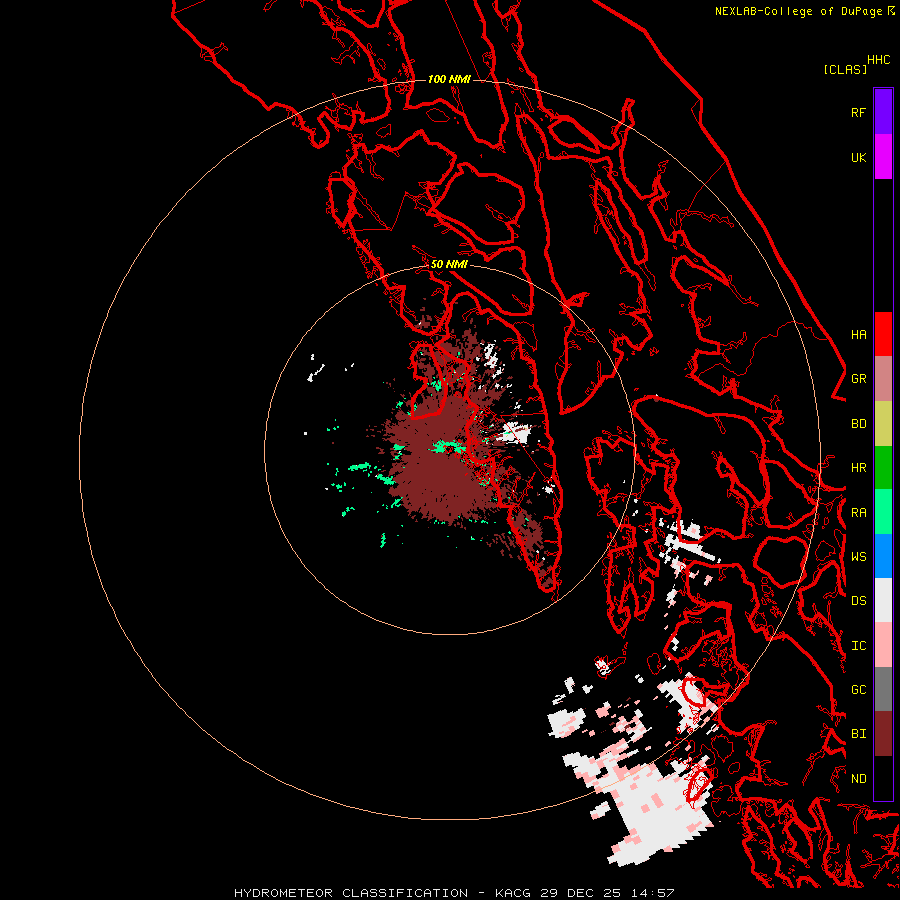Click the 14:57 timestamp
The width and height of the screenshot is (900, 900).
pos(651,893)
